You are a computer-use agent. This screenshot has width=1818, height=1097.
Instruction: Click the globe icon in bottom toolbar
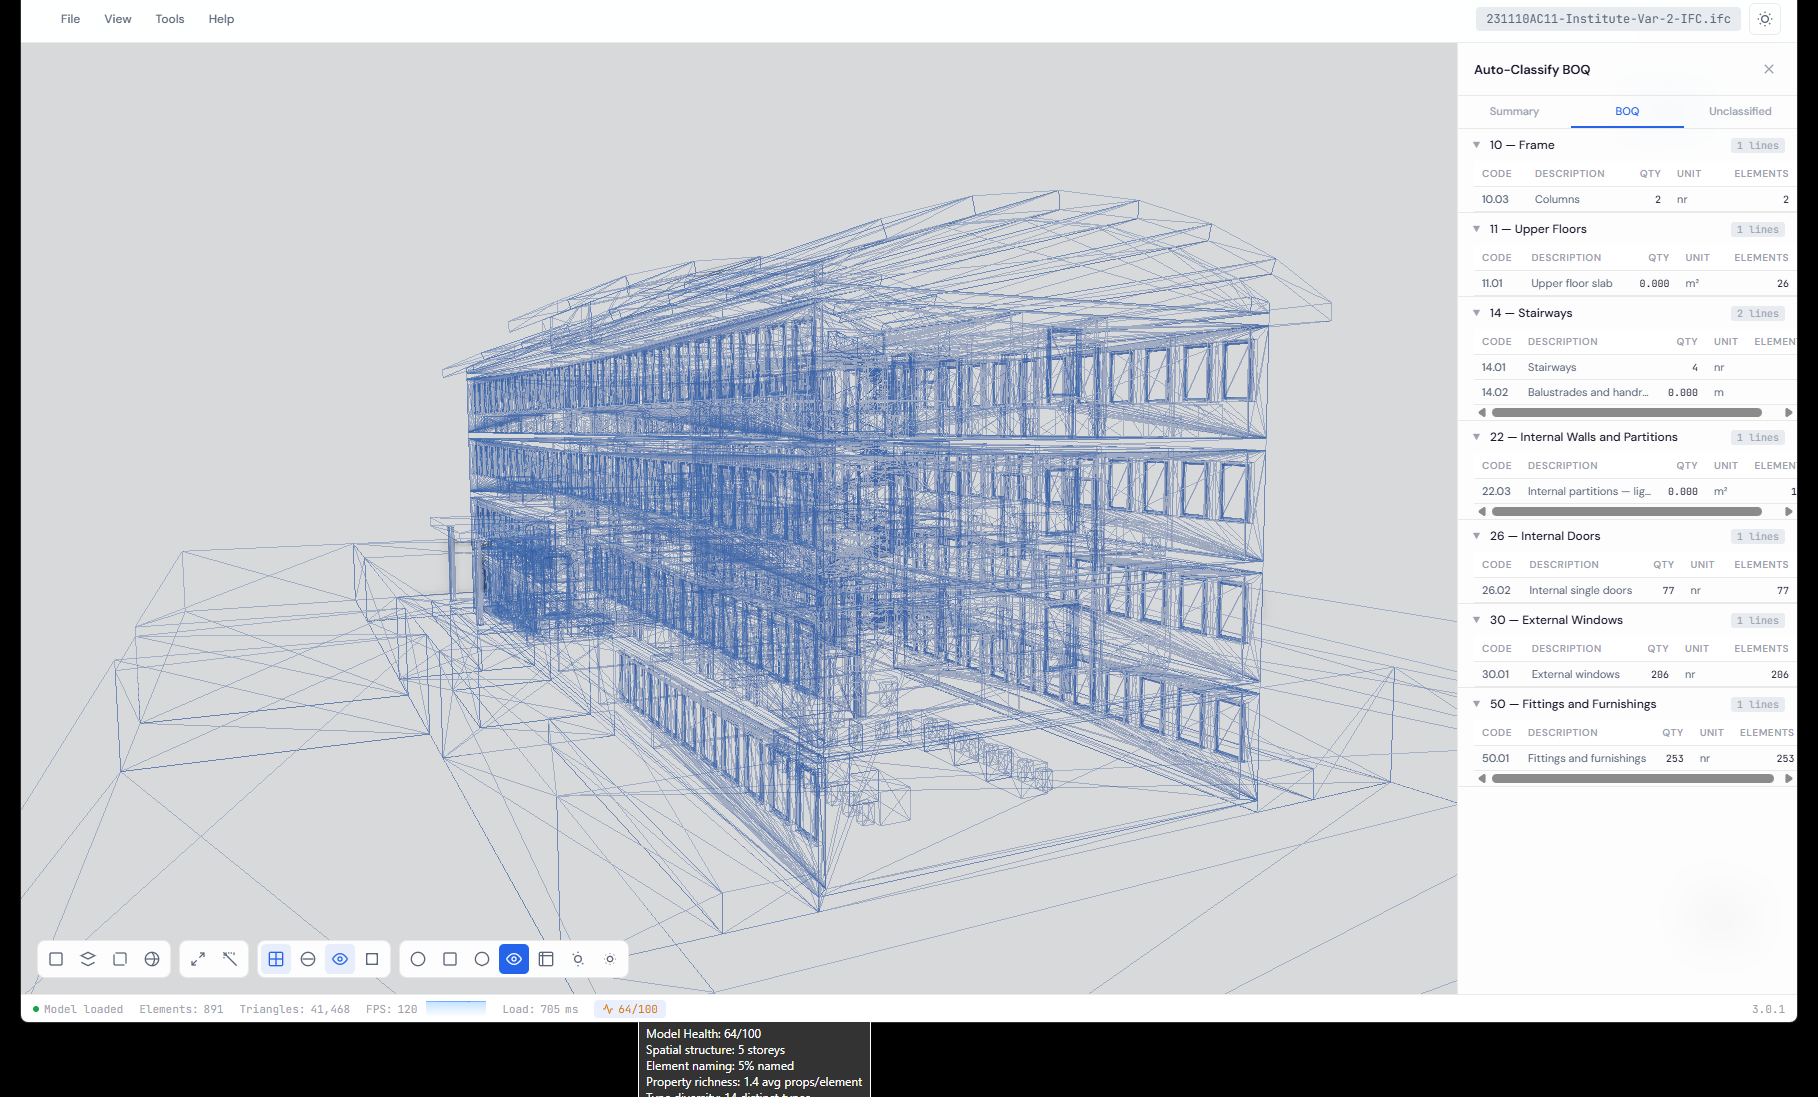click(x=152, y=959)
